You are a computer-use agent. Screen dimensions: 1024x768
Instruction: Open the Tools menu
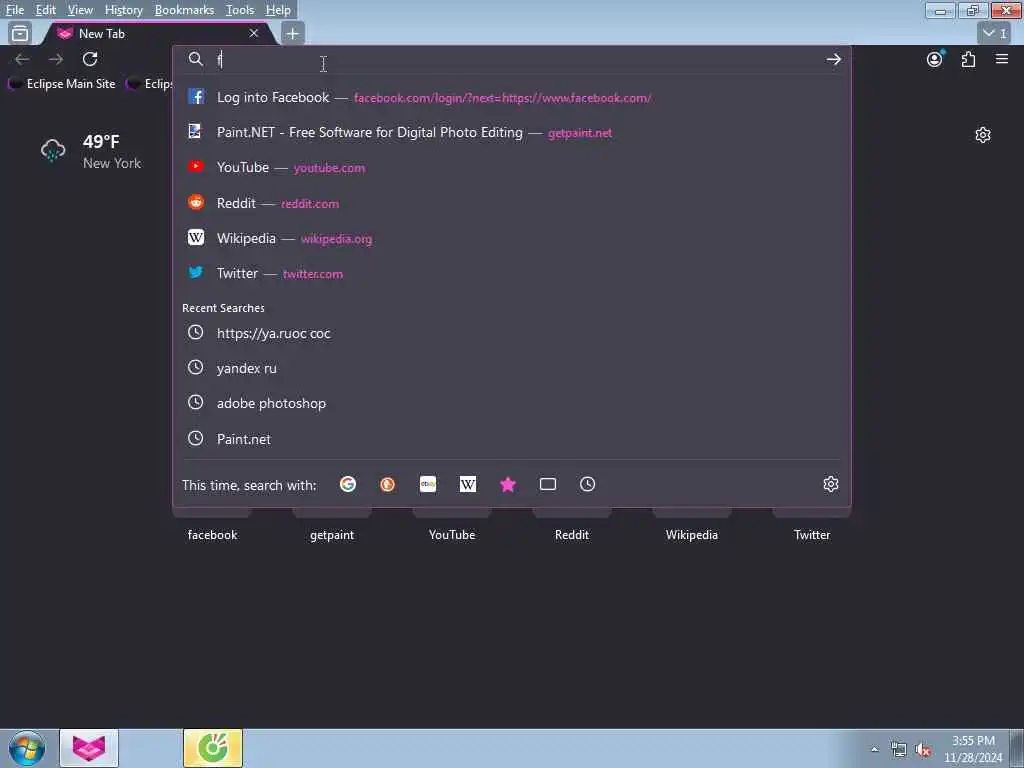240,10
